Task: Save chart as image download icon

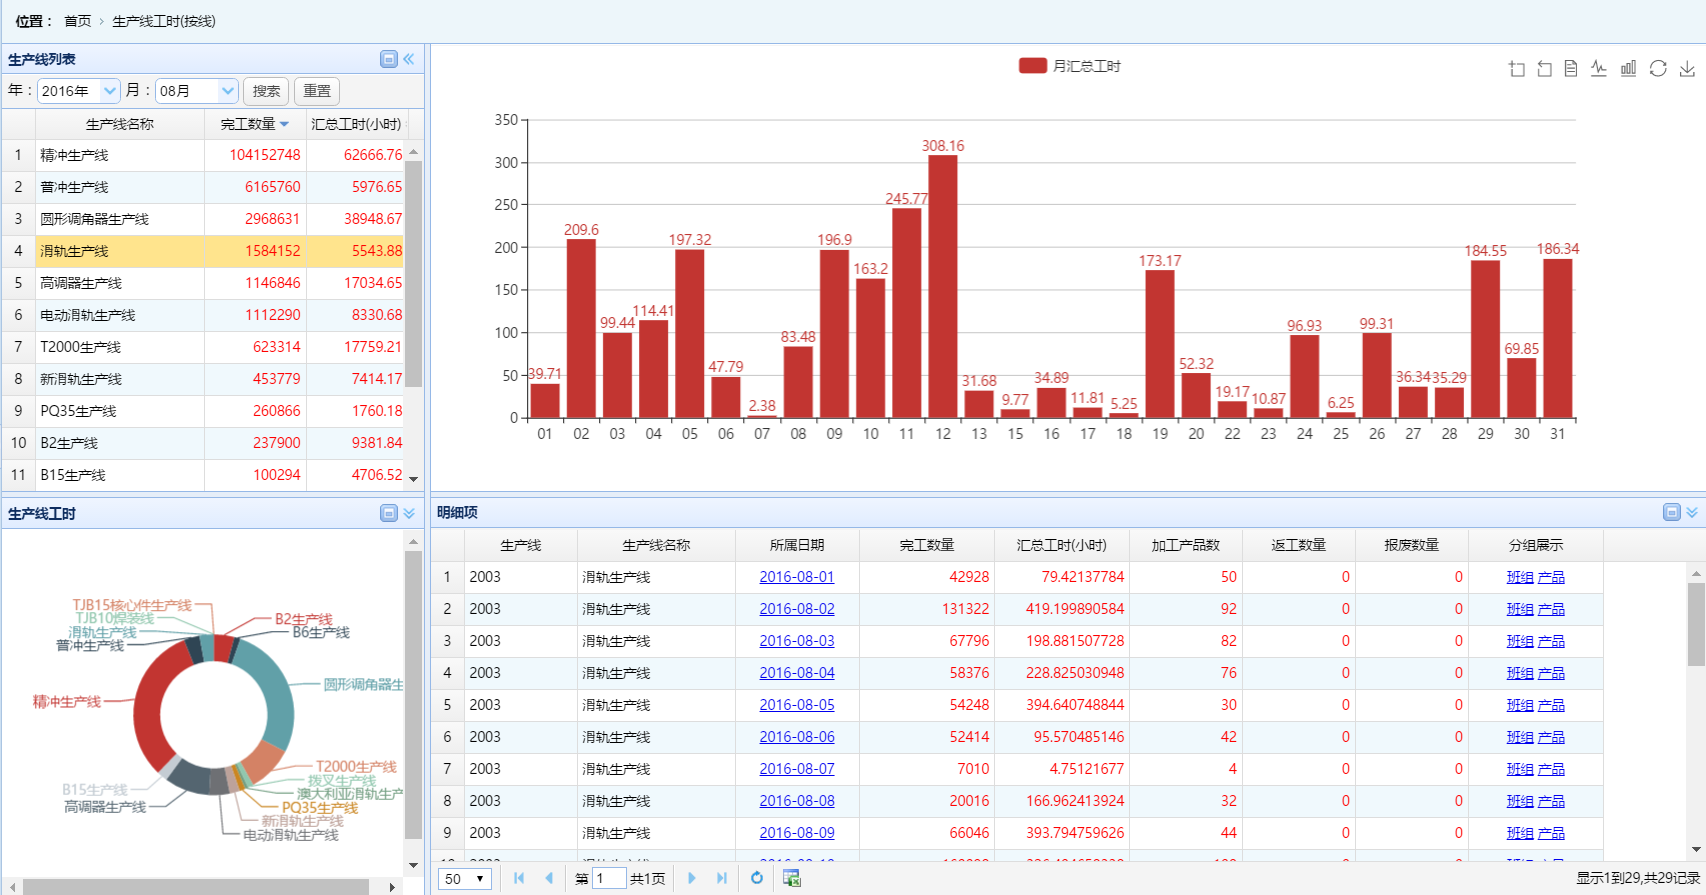Action: (1687, 69)
